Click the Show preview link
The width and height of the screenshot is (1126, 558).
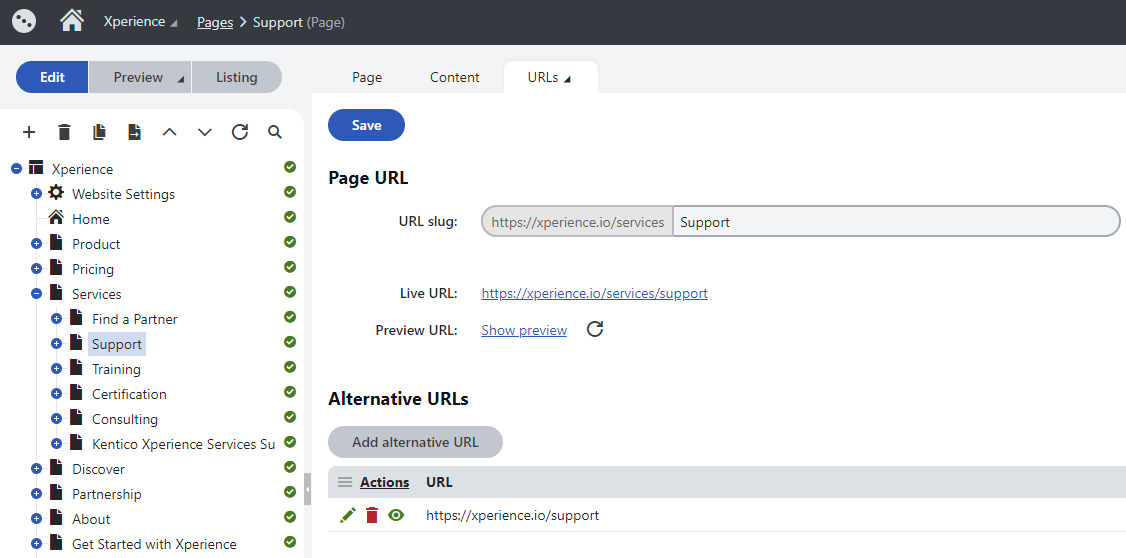click(524, 330)
